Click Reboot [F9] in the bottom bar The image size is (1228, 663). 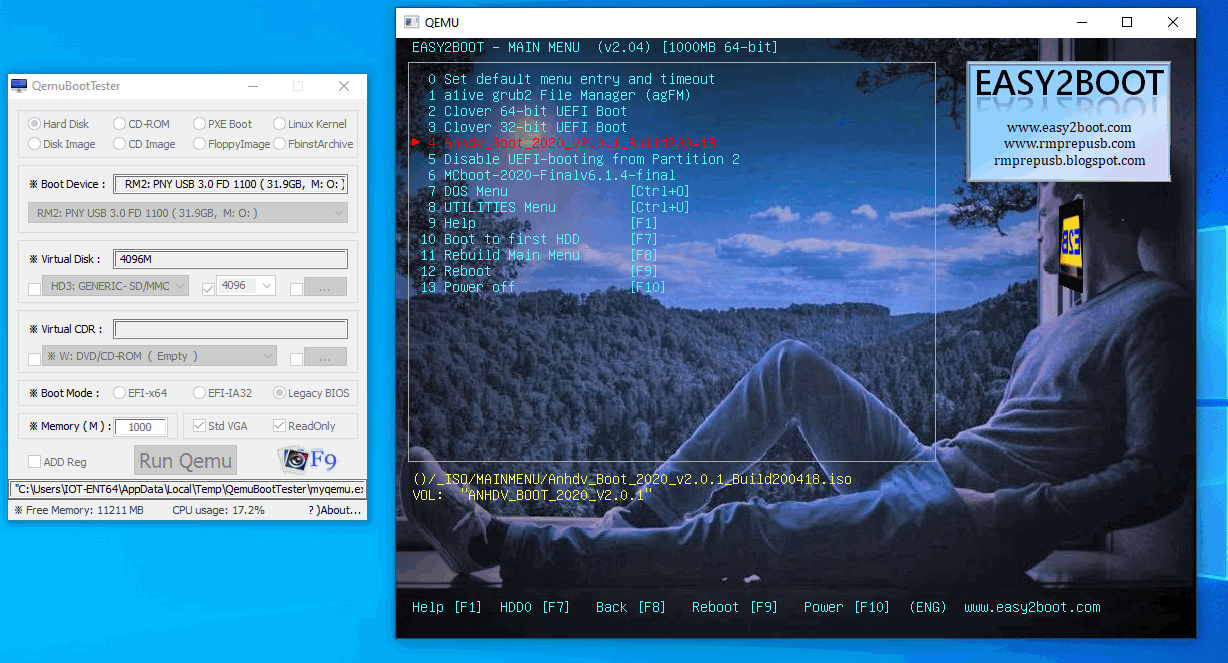[735, 607]
